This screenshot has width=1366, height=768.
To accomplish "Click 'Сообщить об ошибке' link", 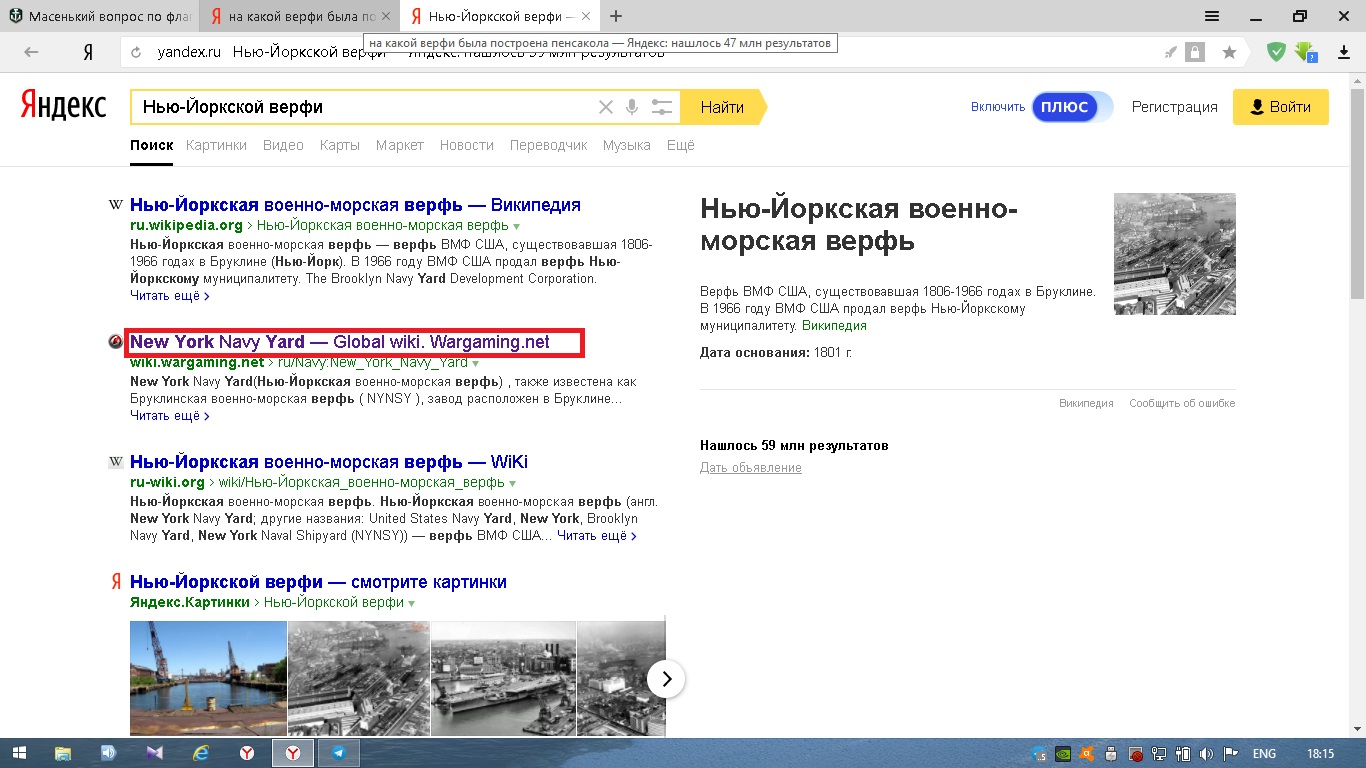I will click(1182, 403).
